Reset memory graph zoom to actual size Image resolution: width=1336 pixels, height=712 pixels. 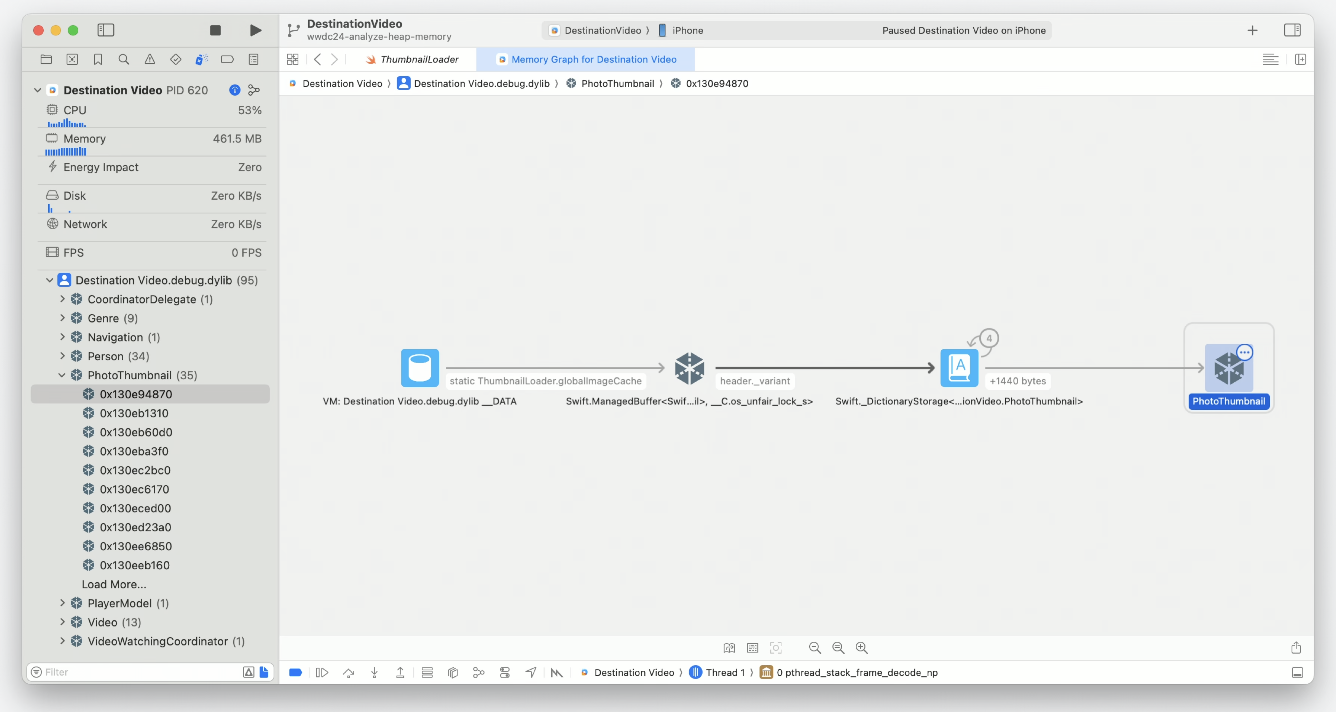[x=838, y=648]
